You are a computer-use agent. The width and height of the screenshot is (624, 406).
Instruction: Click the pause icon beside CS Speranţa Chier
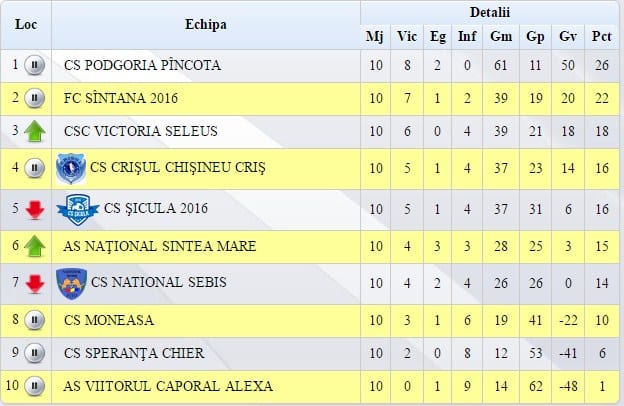coord(35,353)
